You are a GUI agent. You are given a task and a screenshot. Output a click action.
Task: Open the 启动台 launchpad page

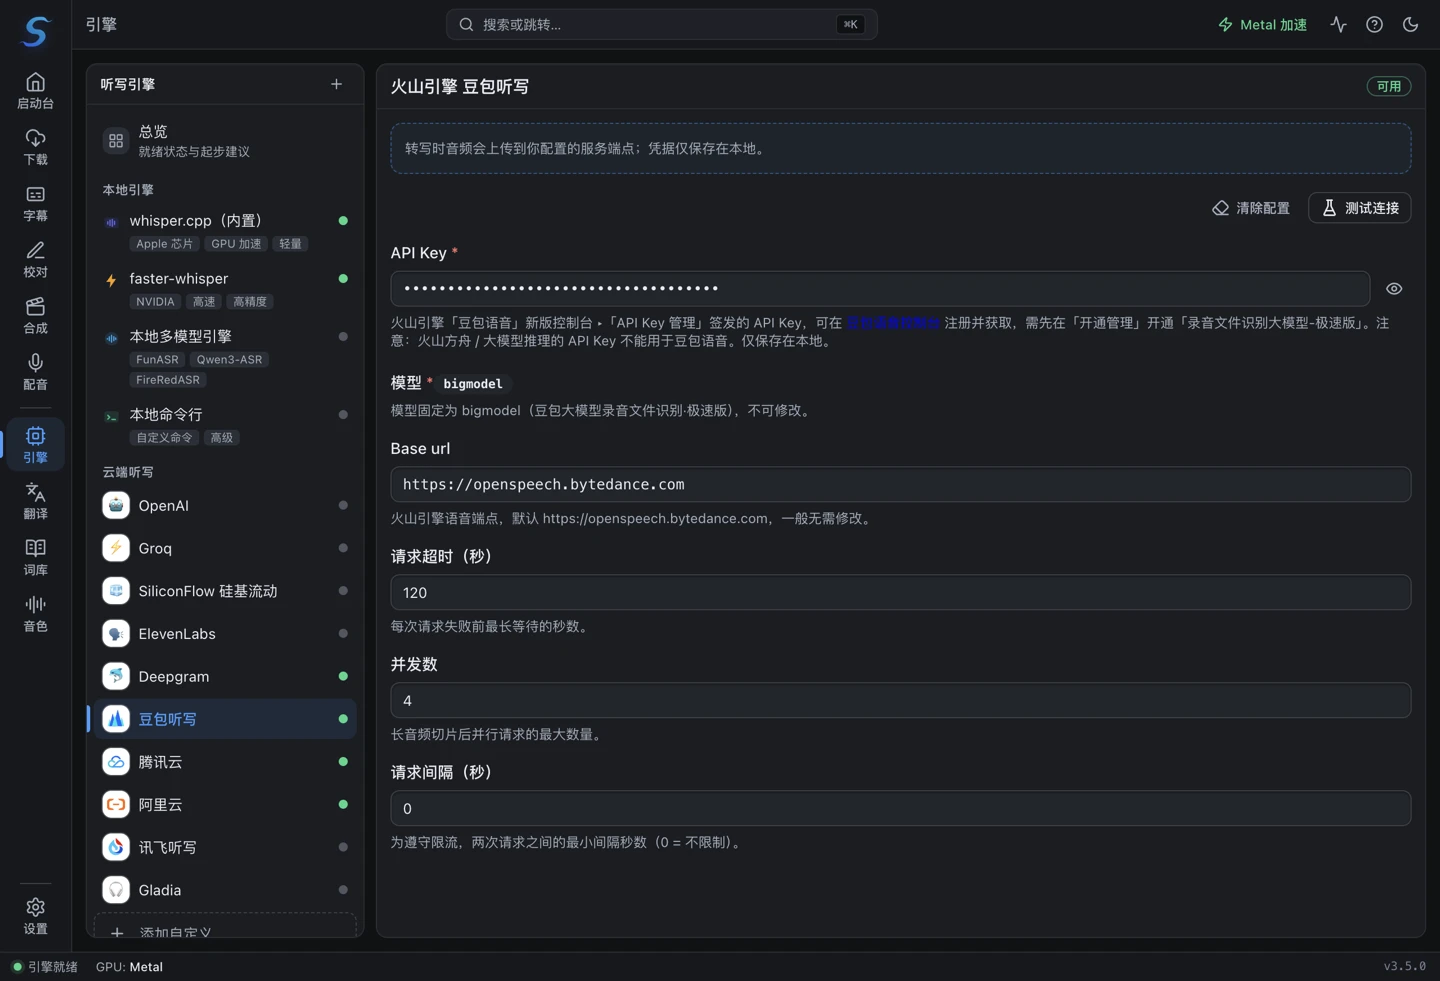36,90
